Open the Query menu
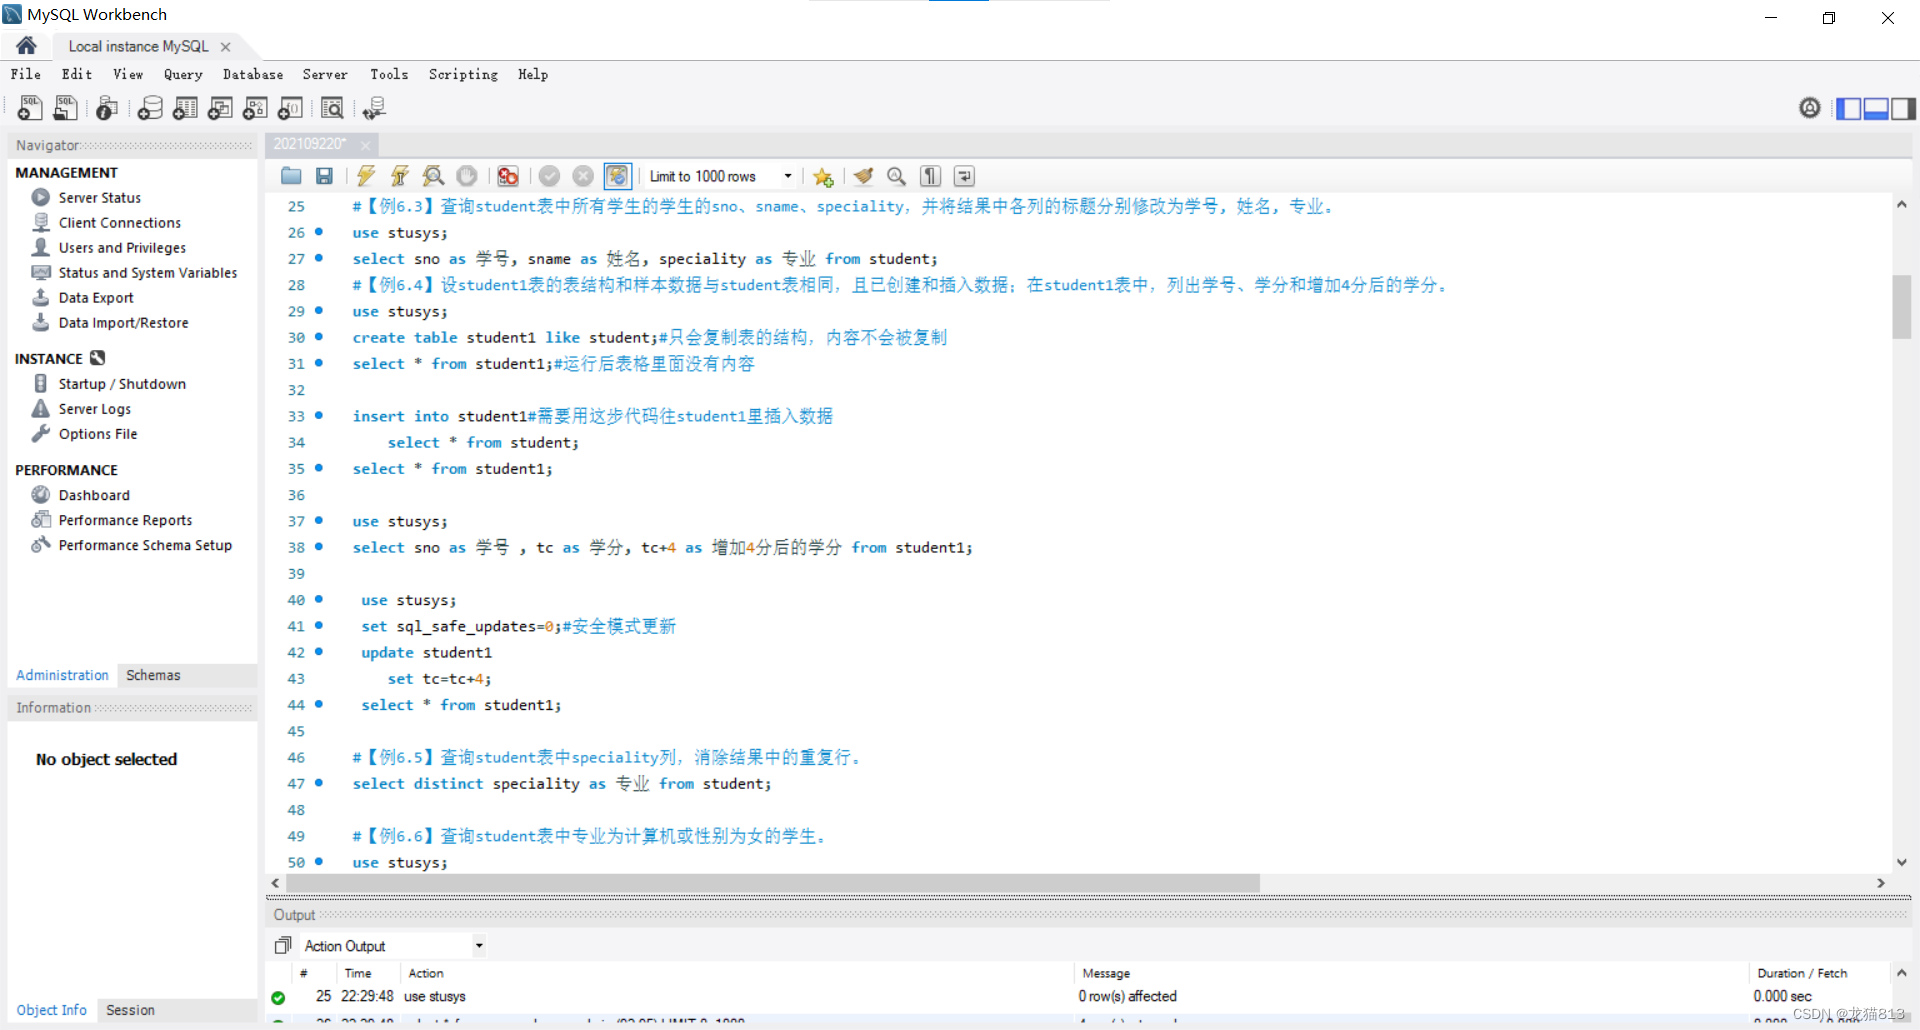Screen dimensions: 1920x1030 [x=183, y=74]
